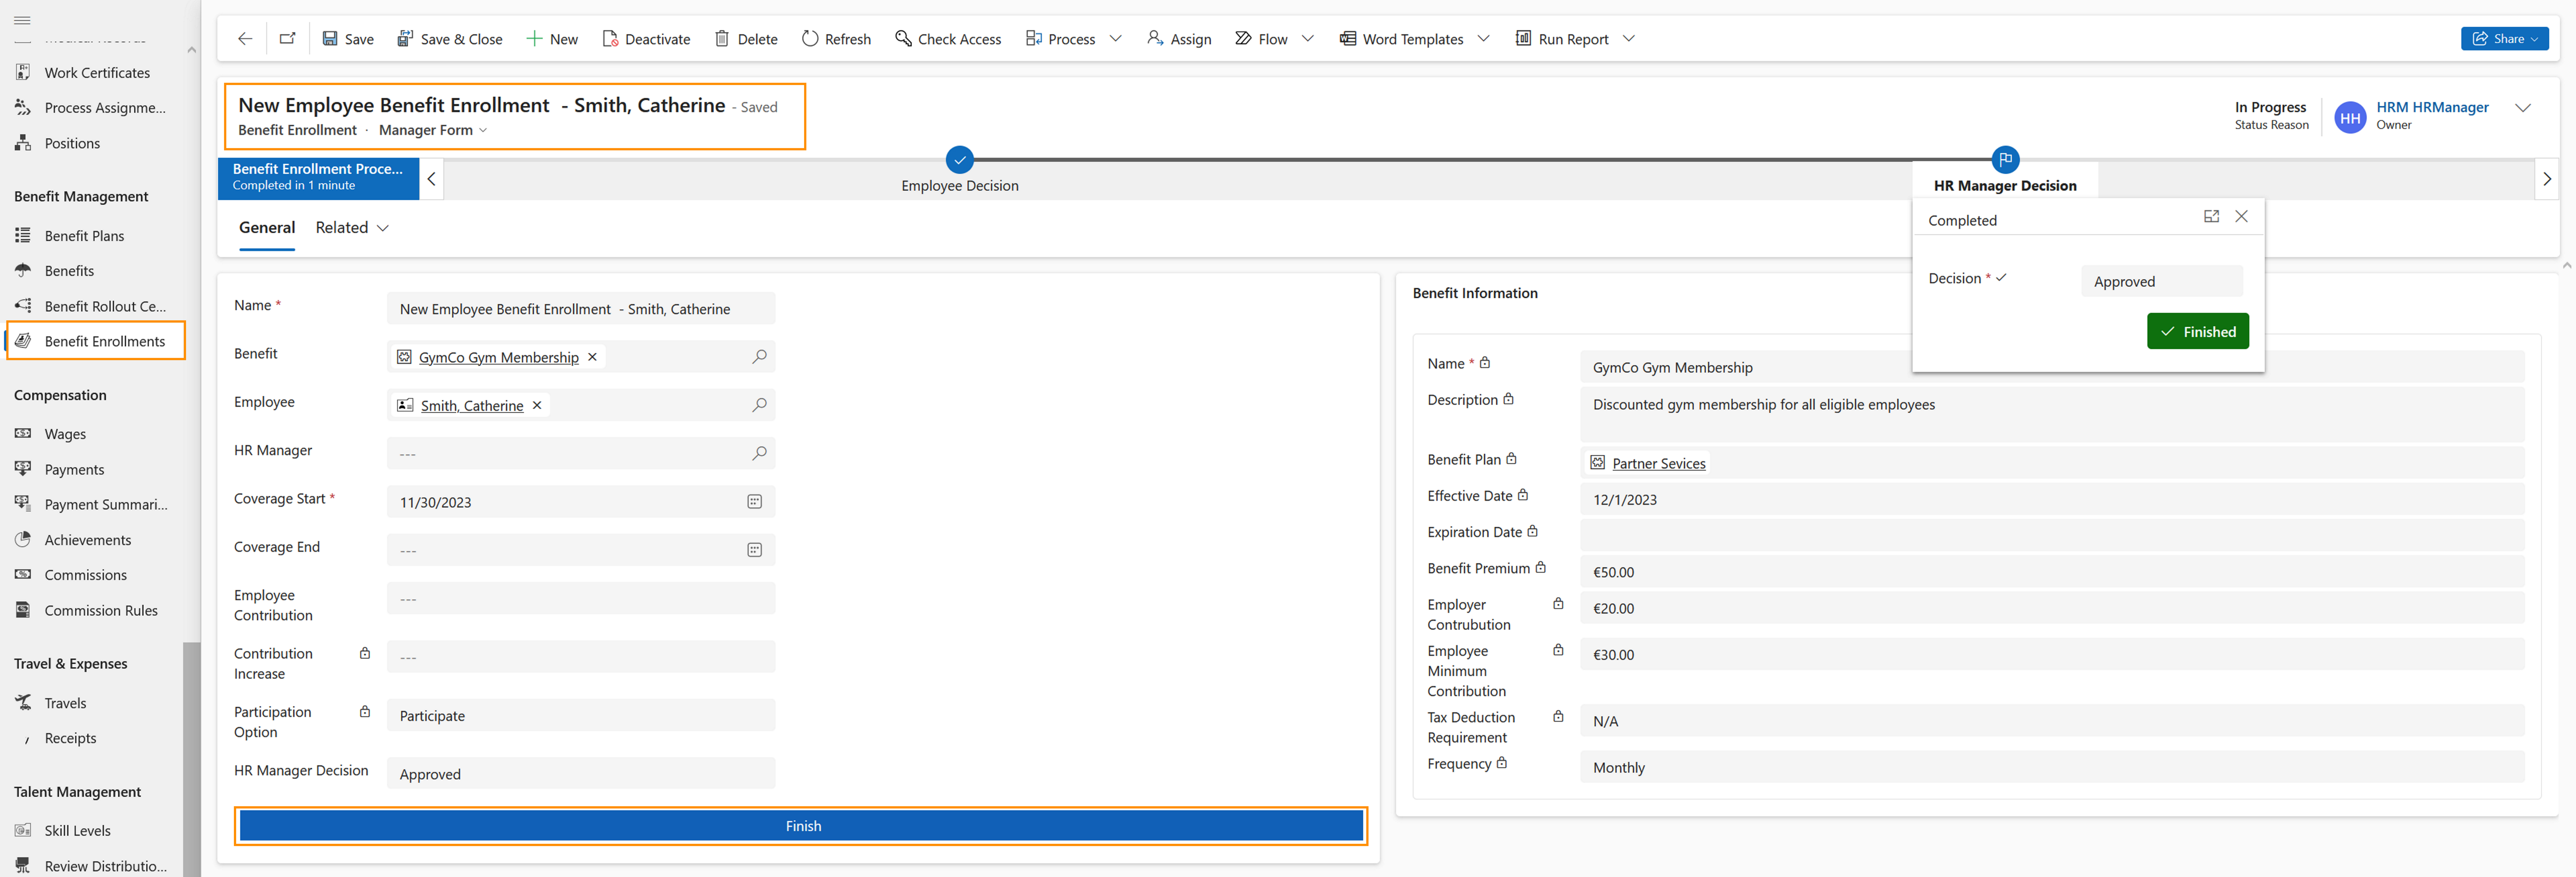Click Word Templates
Image resolution: width=2576 pixels, height=877 pixels.
pyautogui.click(x=1401, y=39)
